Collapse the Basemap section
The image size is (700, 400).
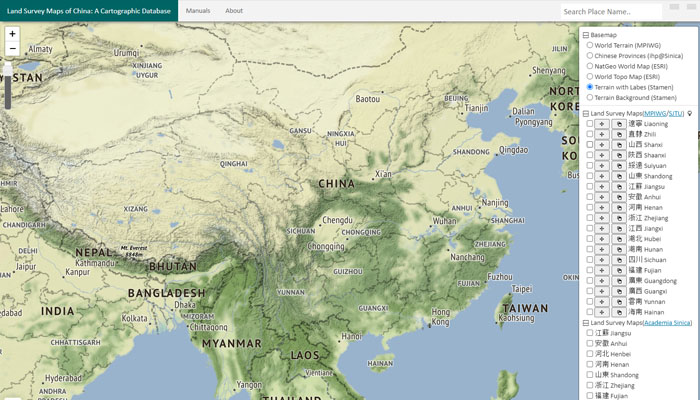click(586, 35)
